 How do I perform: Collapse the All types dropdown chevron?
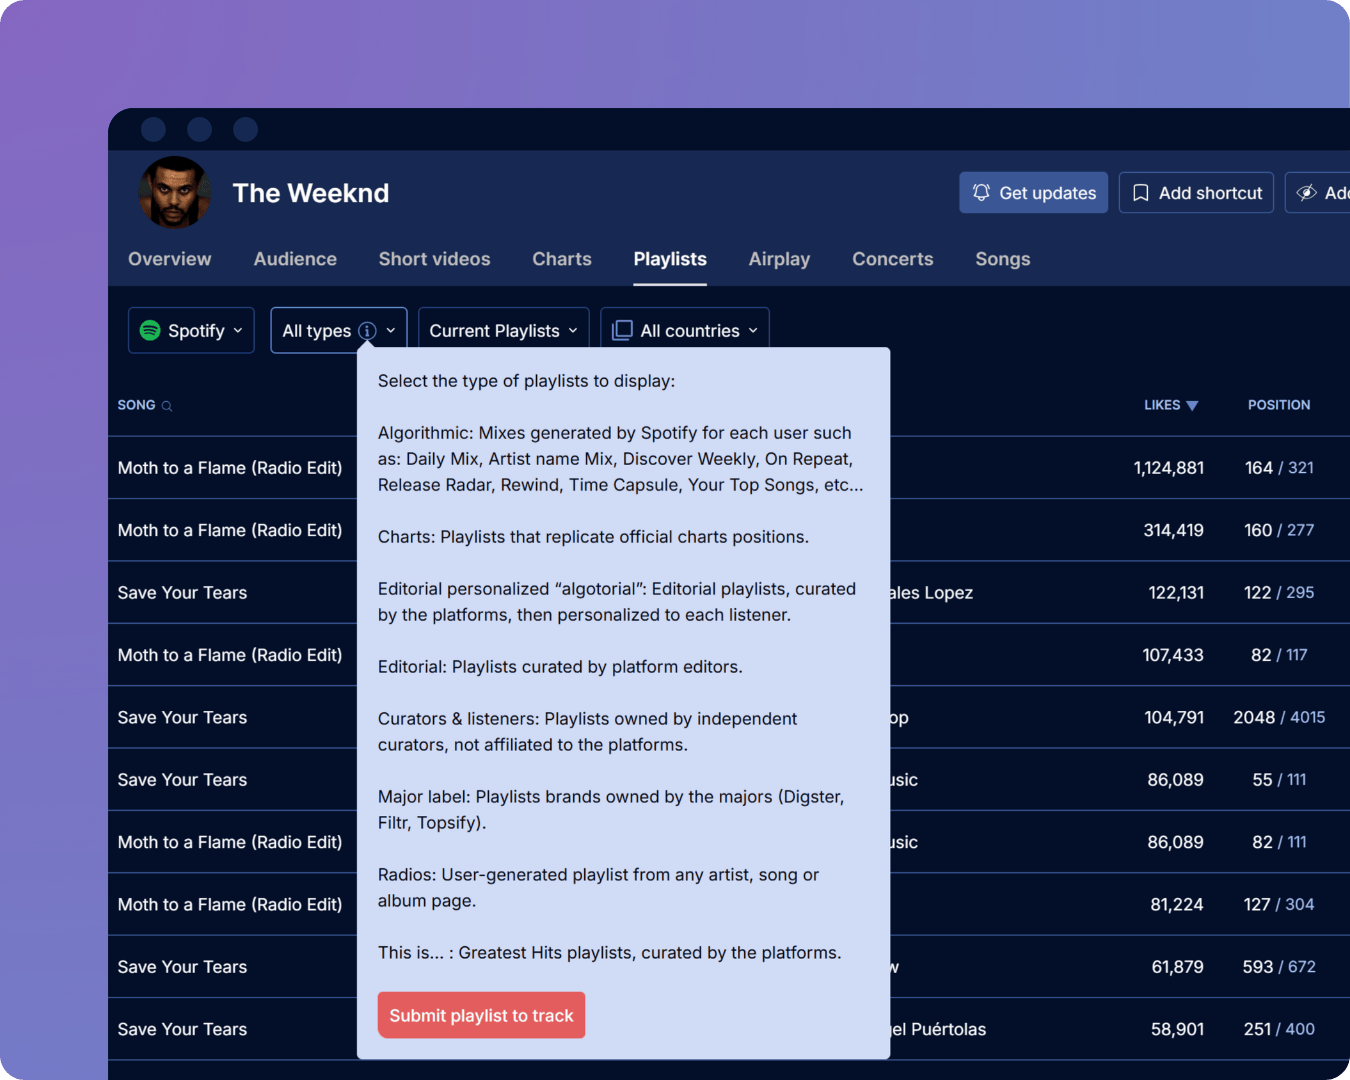coord(391,330)
